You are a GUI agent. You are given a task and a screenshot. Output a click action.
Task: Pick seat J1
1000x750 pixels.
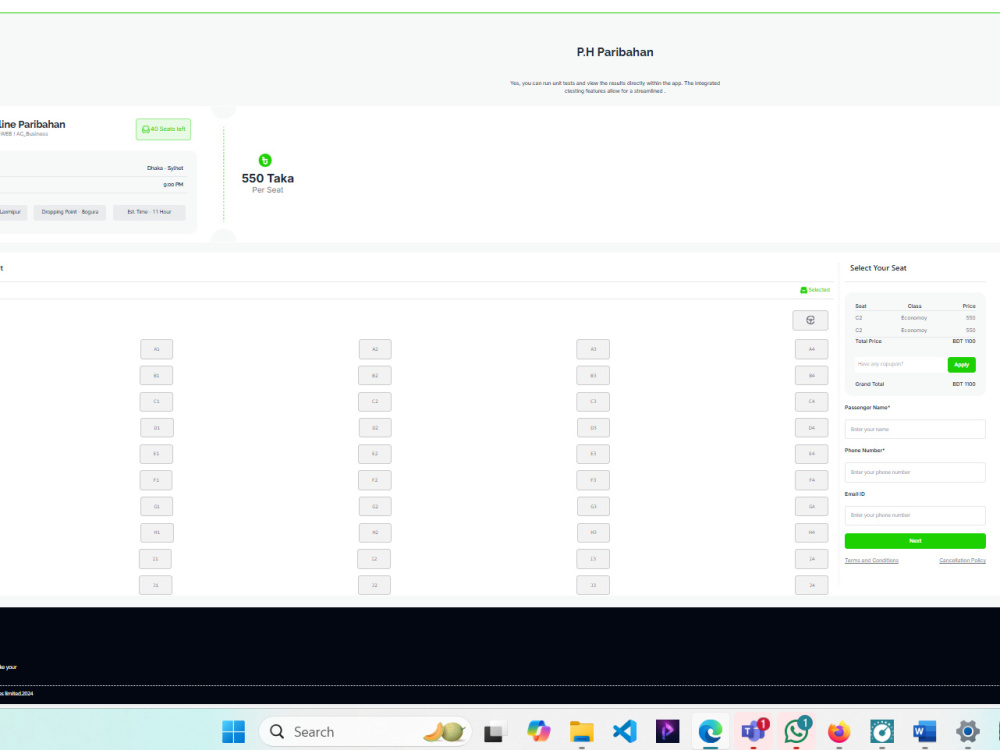156,585
